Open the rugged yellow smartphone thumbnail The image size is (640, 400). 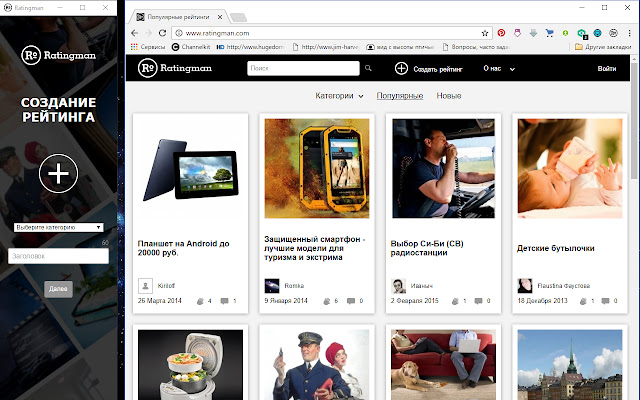point(317,169)
